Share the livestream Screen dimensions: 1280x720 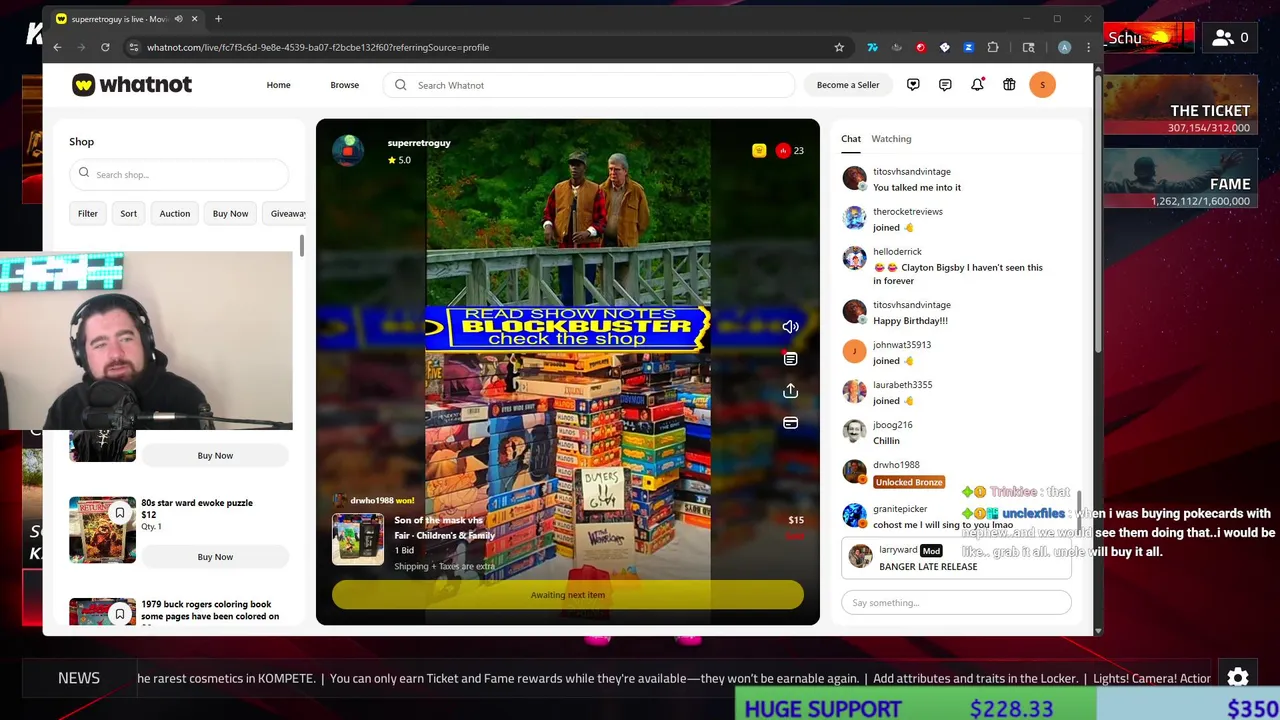(x=790, y=391)
